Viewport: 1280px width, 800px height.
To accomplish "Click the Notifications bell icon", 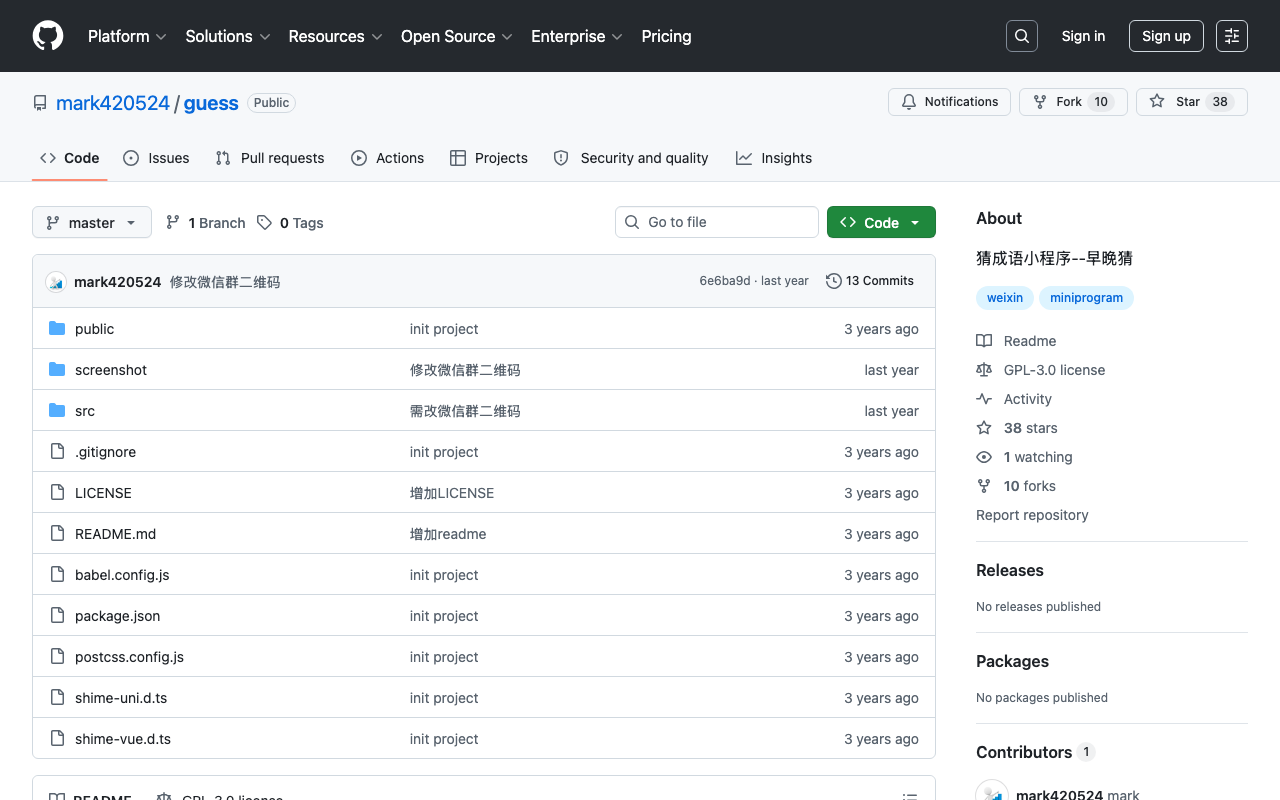I will click(909, 102).
